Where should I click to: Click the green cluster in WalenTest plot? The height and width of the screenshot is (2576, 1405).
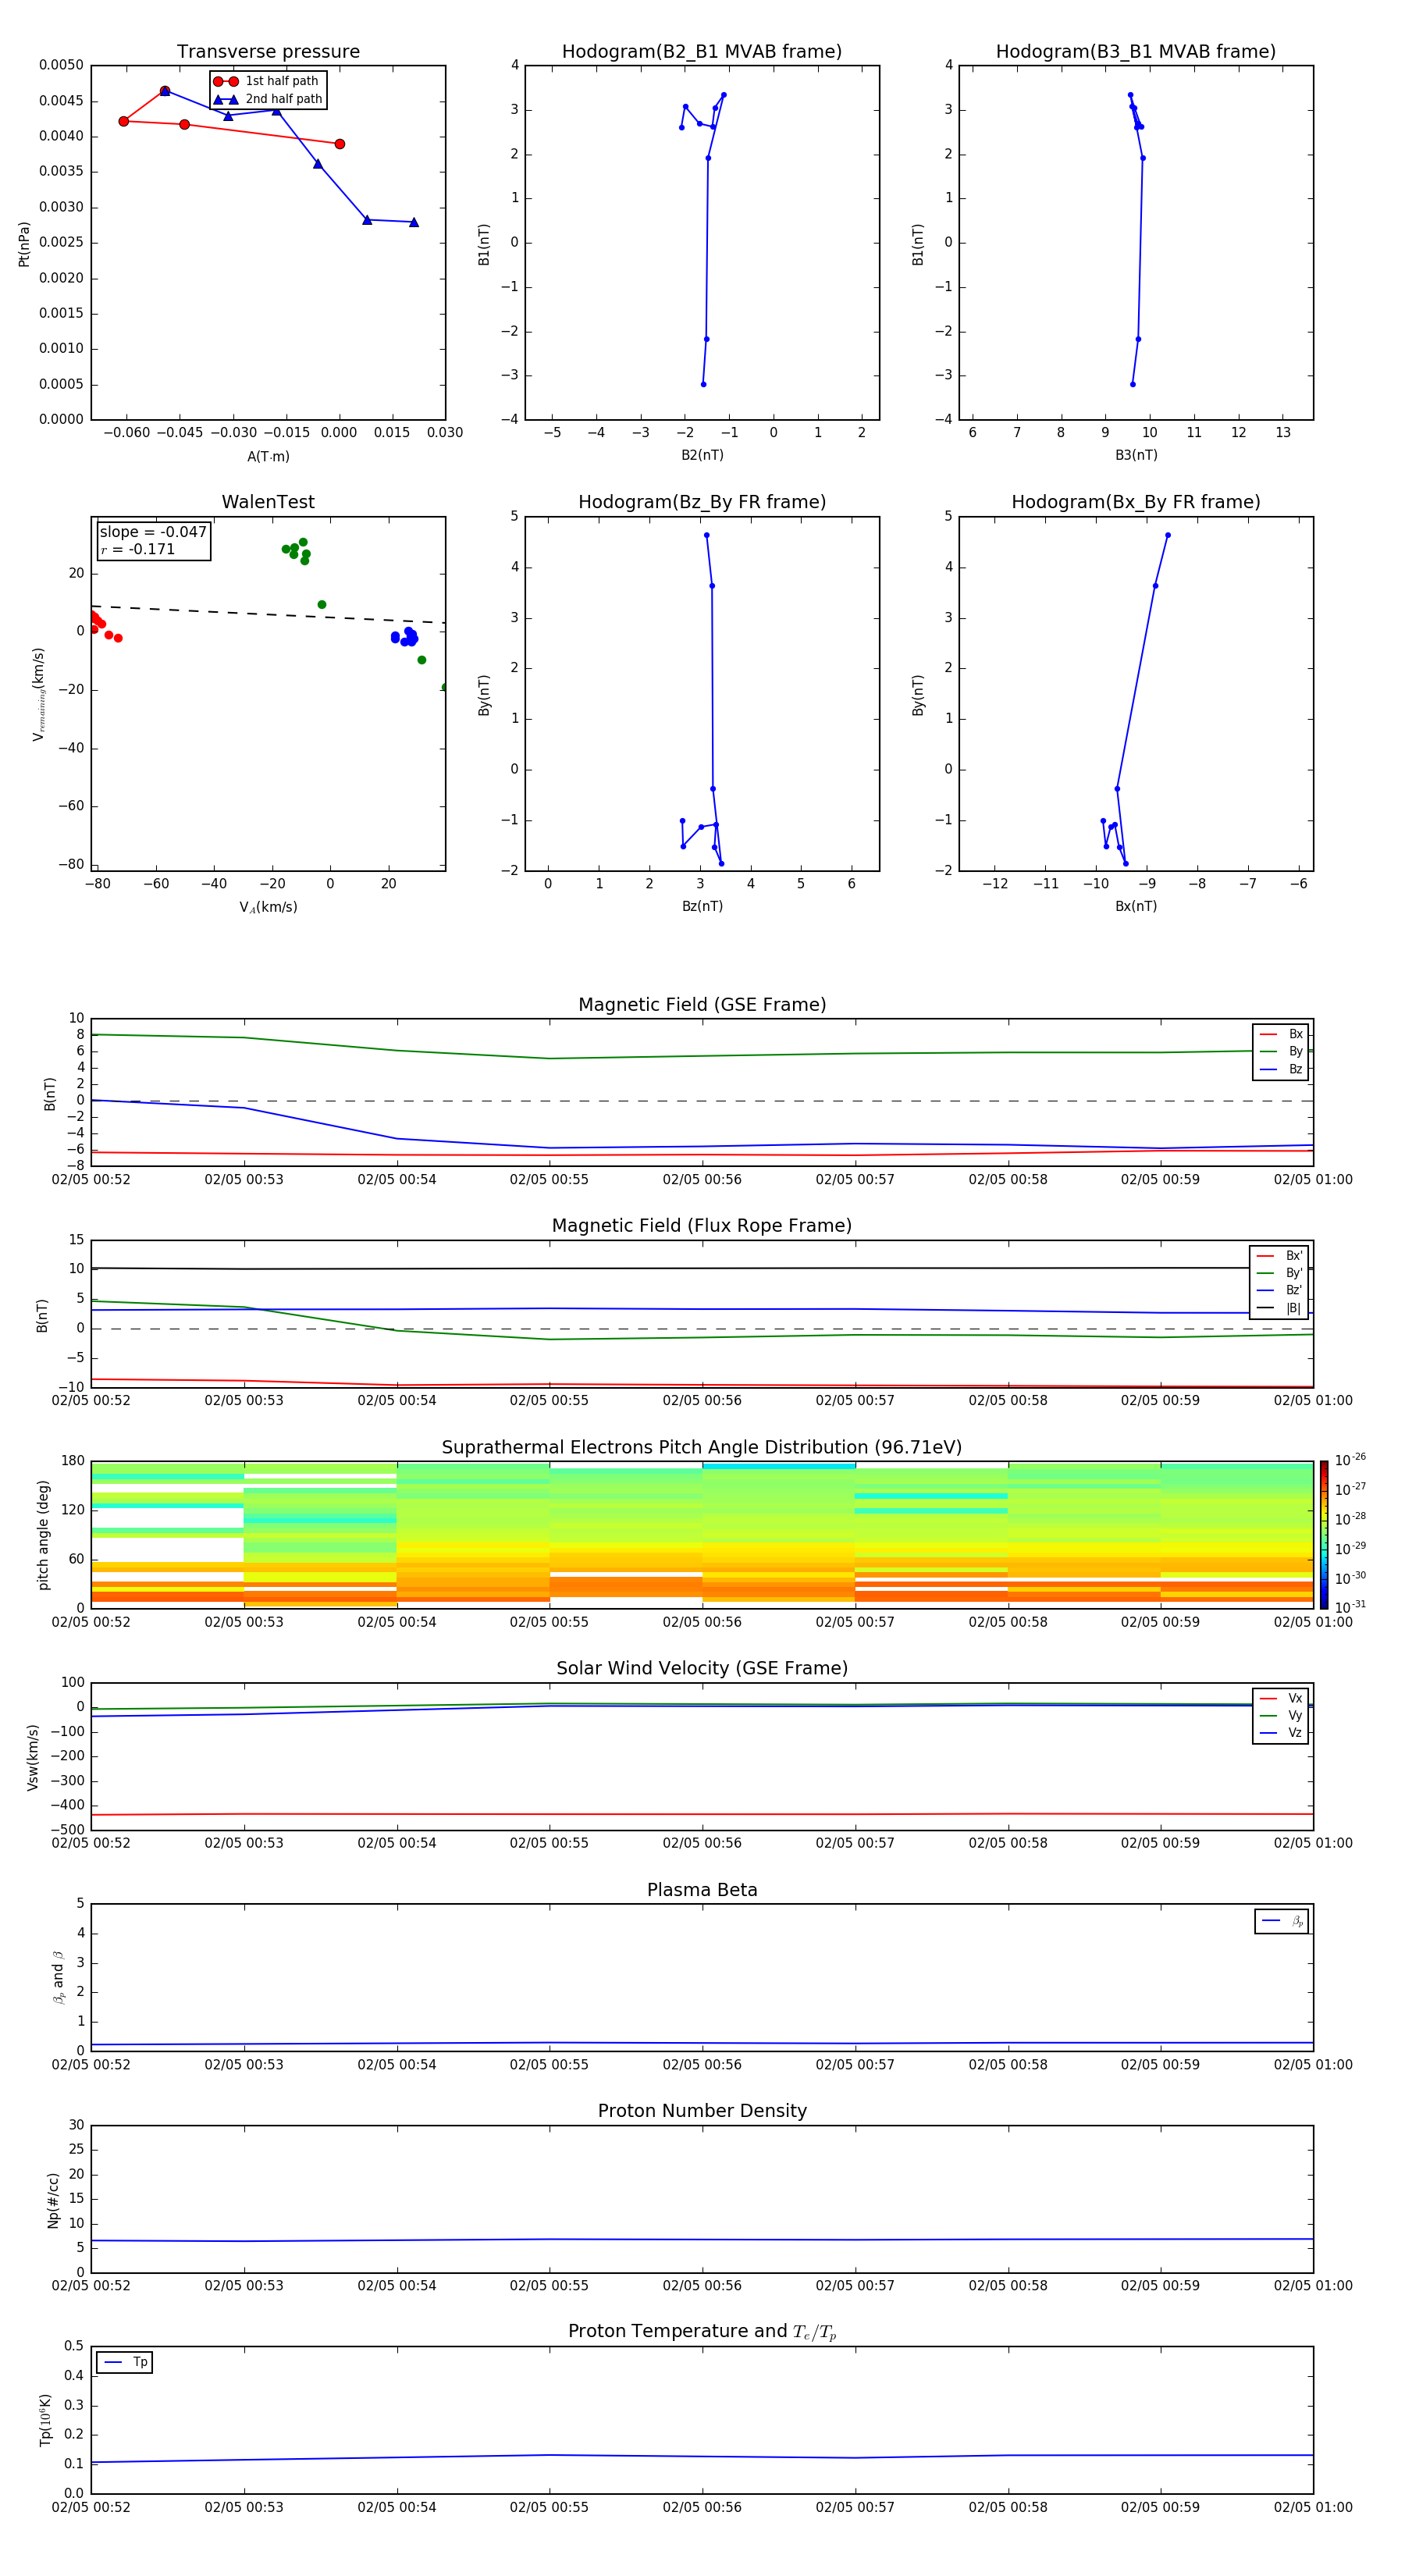point(297,551)
